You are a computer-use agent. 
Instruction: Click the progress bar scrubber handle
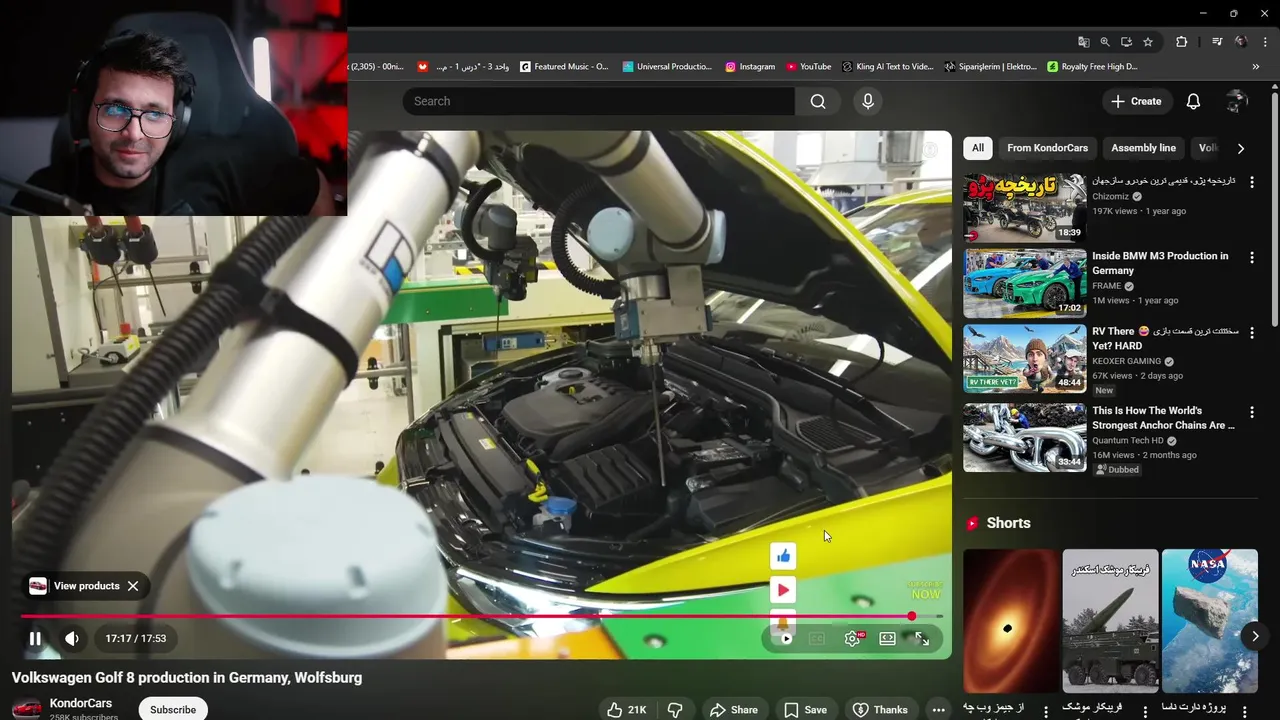[x=912, y=616]
